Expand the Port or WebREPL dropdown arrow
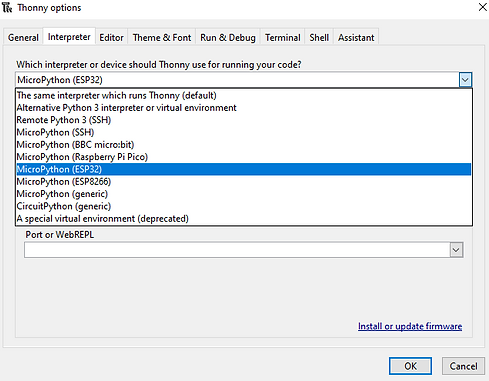This screenshot has height=381, width=489. (456, 250)
